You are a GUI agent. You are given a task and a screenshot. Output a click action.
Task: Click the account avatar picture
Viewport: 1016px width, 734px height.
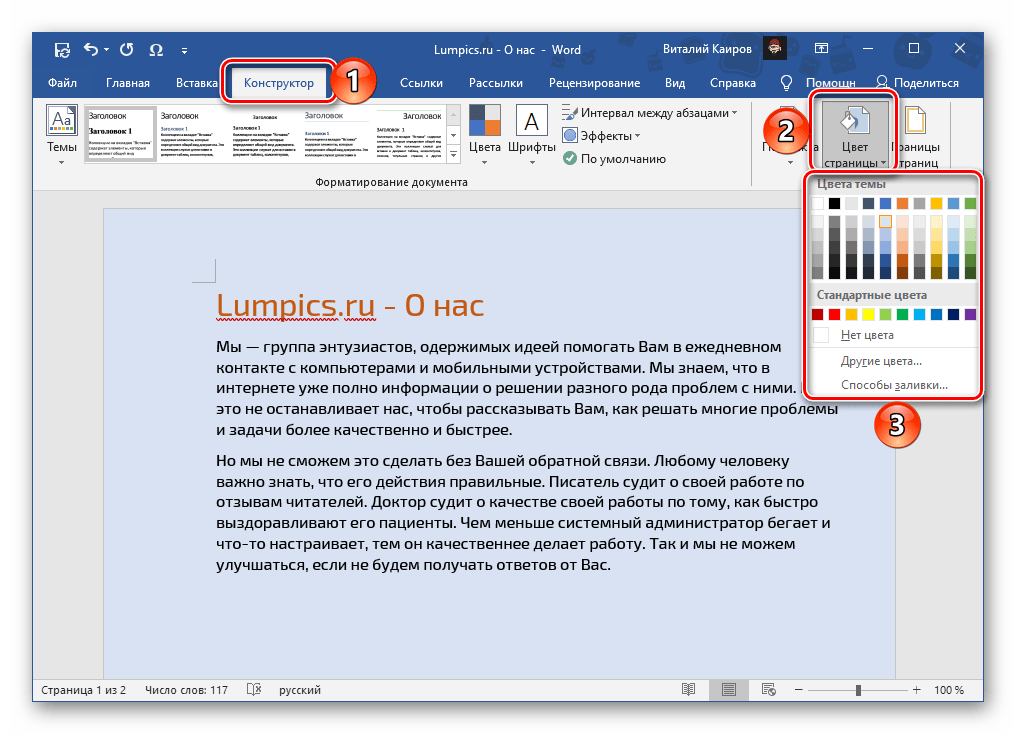point(774,49)
